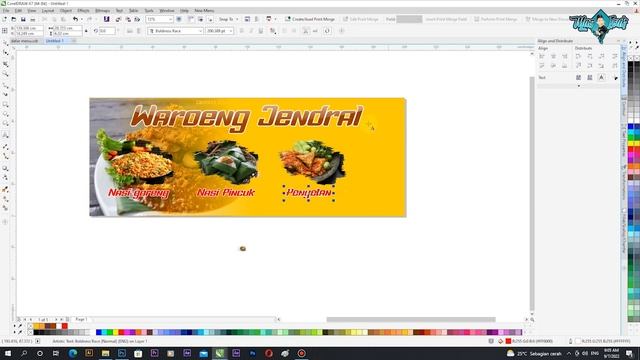Click the Nasi goreng text on canvas
The height and width of the screenshot is (360, 640).
[x=139, y=193]
